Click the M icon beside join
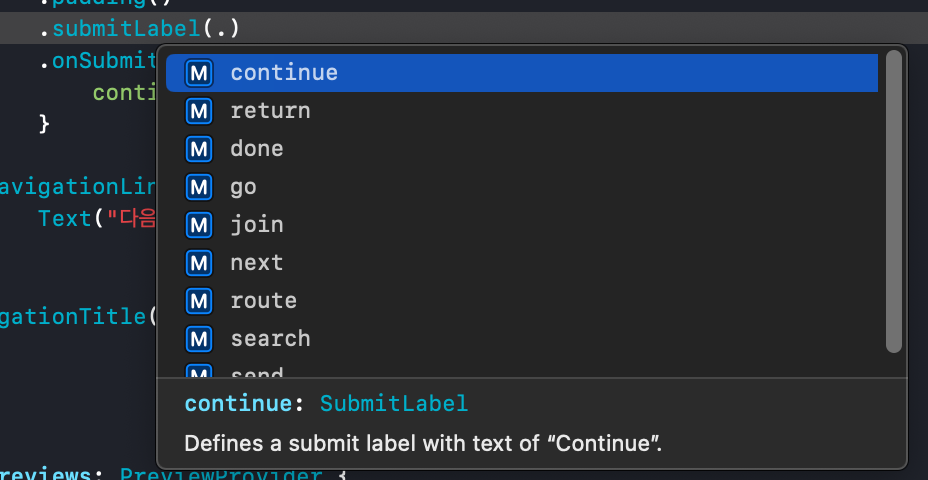This screenshot has width=928, height=480. click(x=199, y=225)
